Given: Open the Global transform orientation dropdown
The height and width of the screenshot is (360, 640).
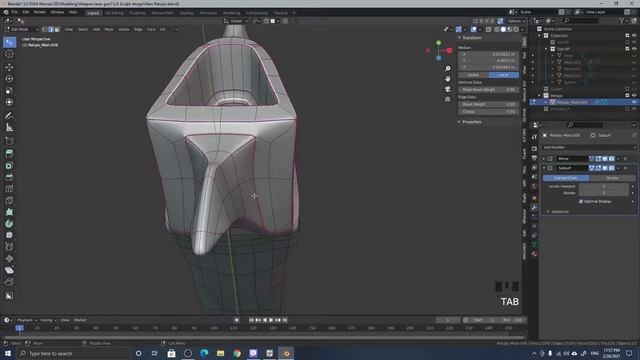Looking at the screenshot, I should (236, 21).
